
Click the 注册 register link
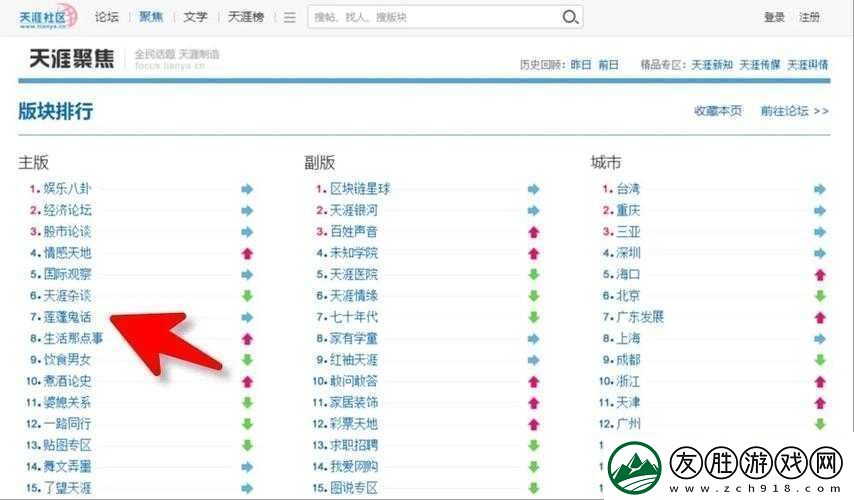(809, 17)
